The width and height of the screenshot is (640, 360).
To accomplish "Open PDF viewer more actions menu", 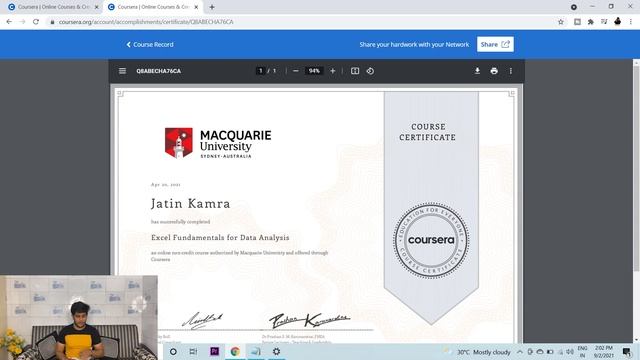I will click(511, 71).
